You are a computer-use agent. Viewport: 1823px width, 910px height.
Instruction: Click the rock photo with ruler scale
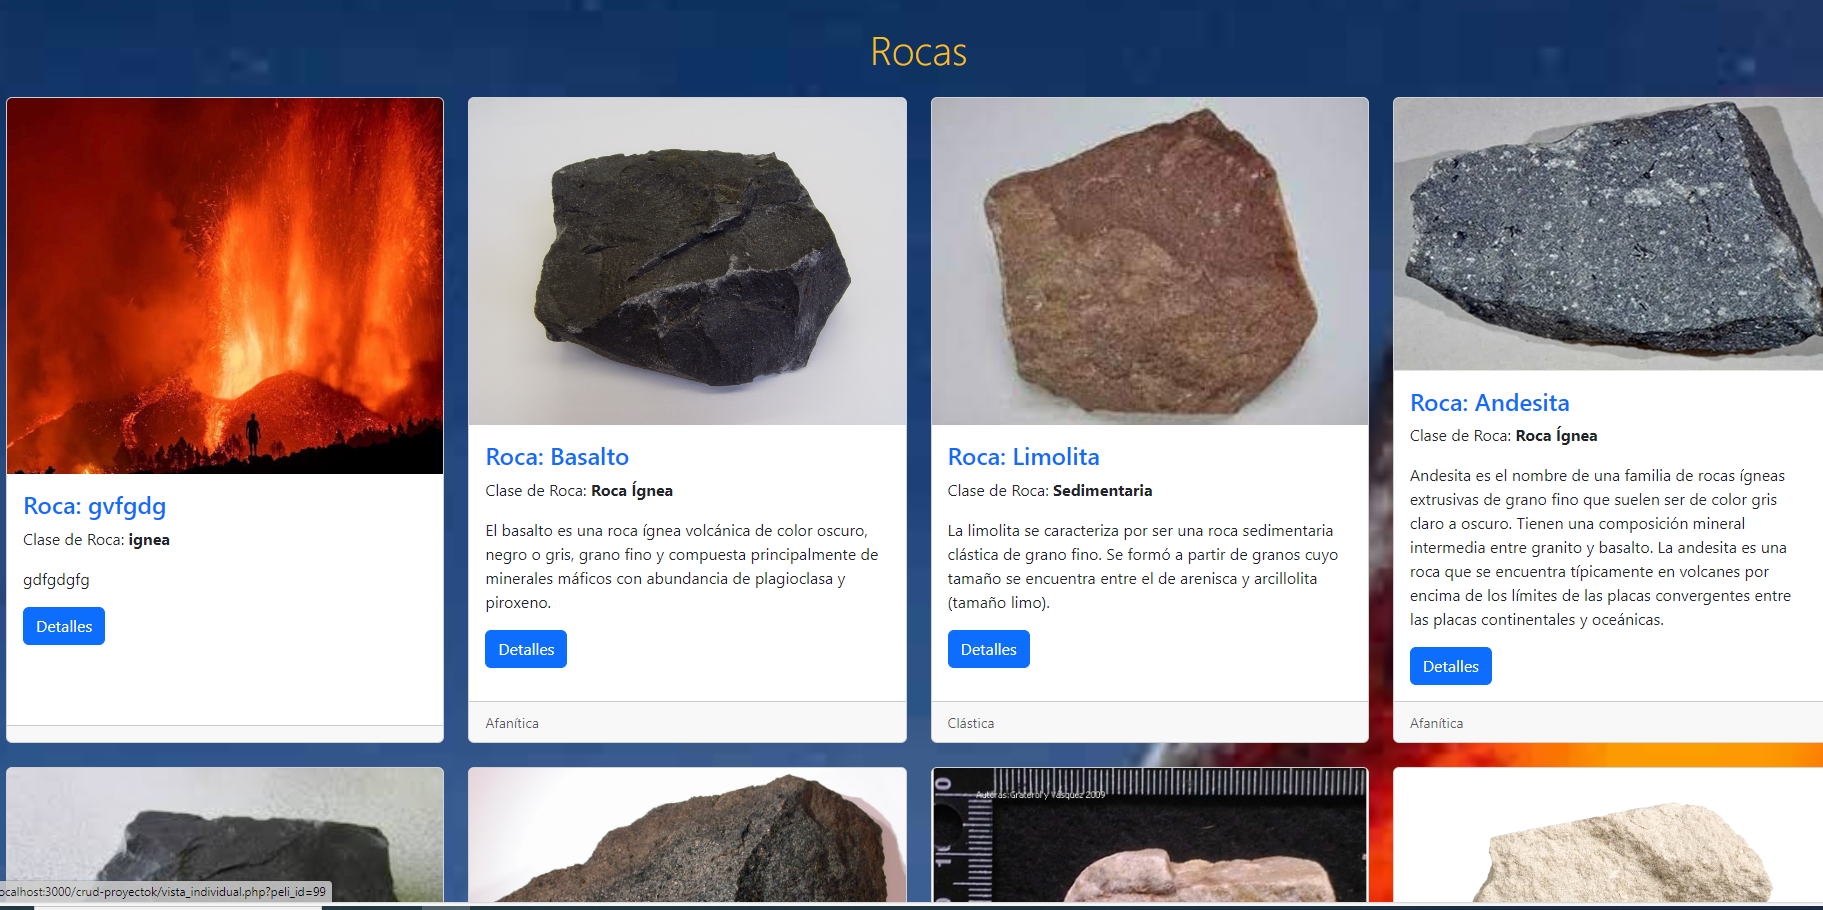(x=1149, y=835)
